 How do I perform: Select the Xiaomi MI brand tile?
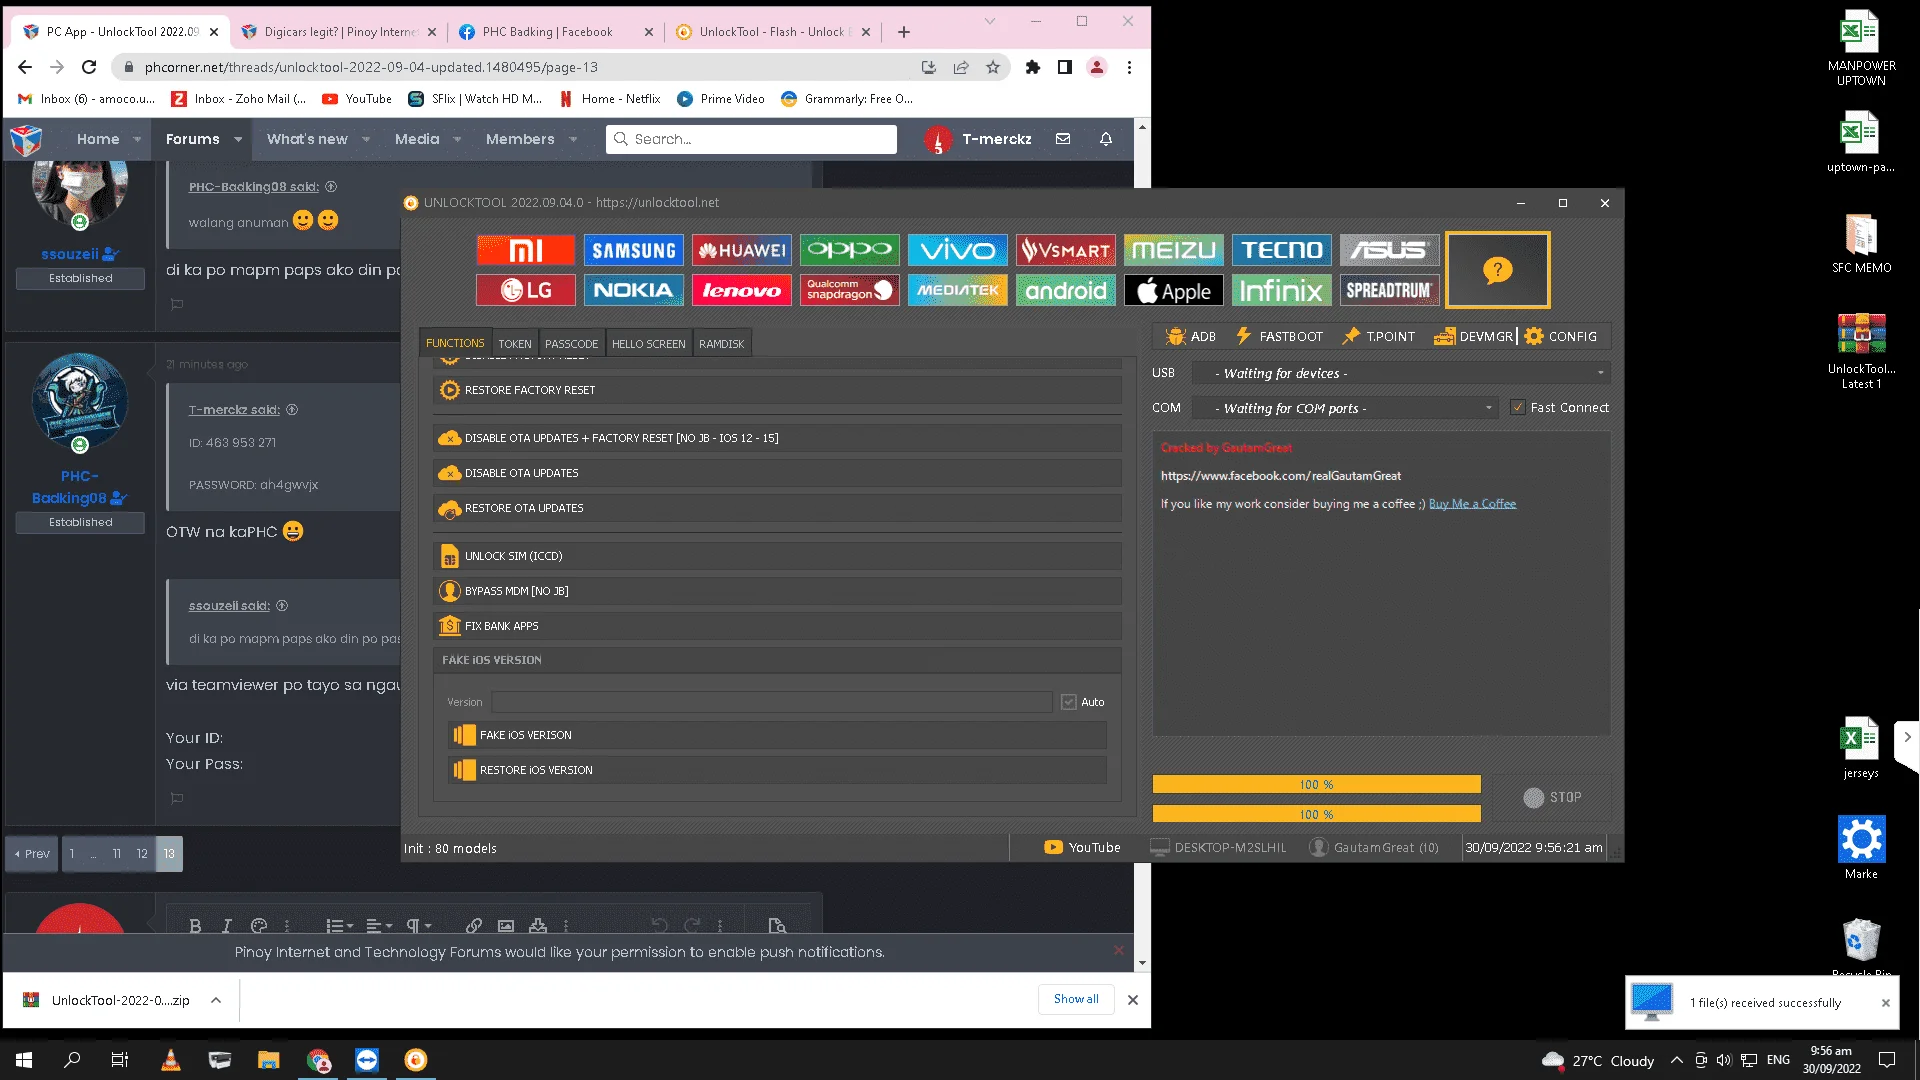coord(526,250)
